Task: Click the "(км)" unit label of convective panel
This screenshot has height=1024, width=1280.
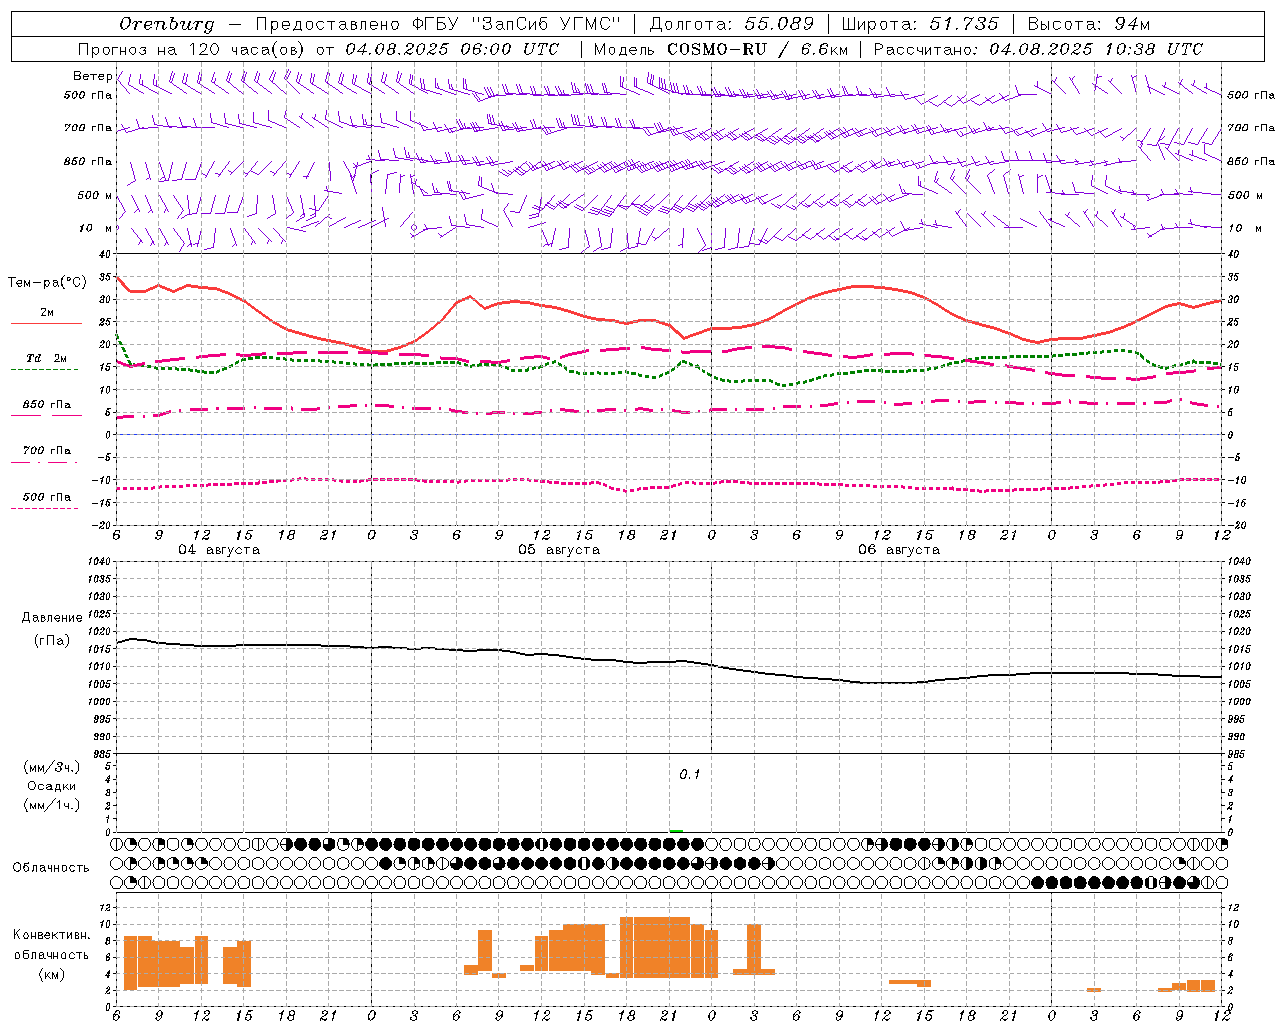Action: 52,974
